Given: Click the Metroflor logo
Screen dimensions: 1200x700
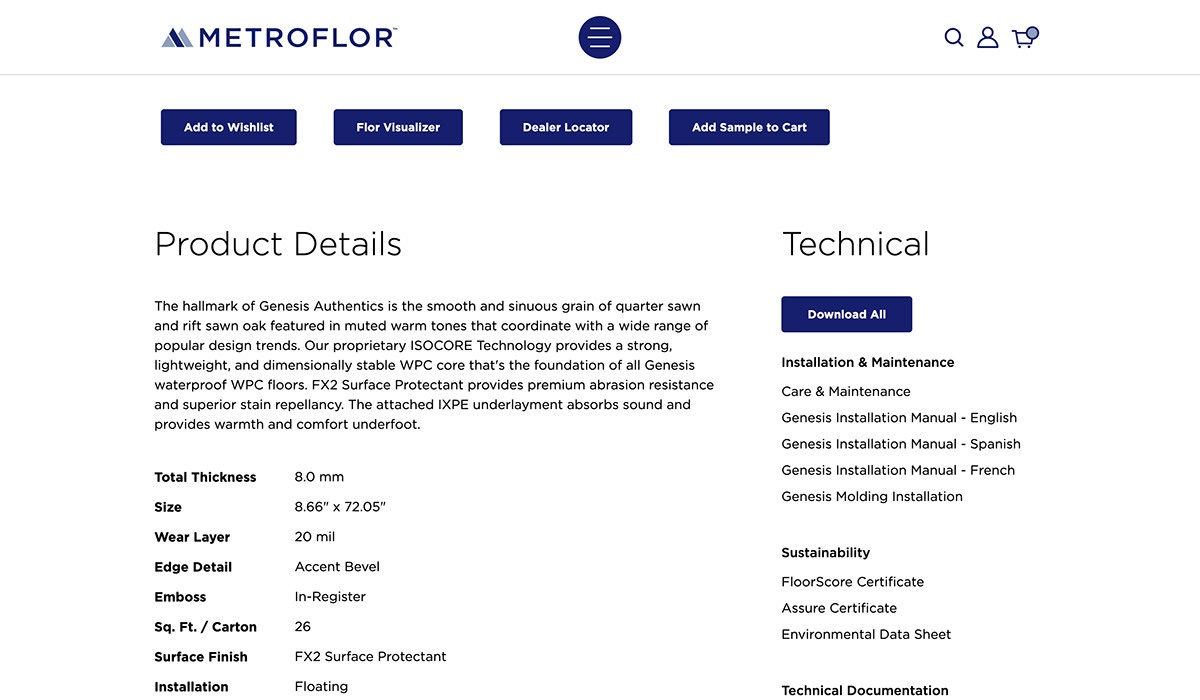Looking at the screenshot, I should pos(279,38).
